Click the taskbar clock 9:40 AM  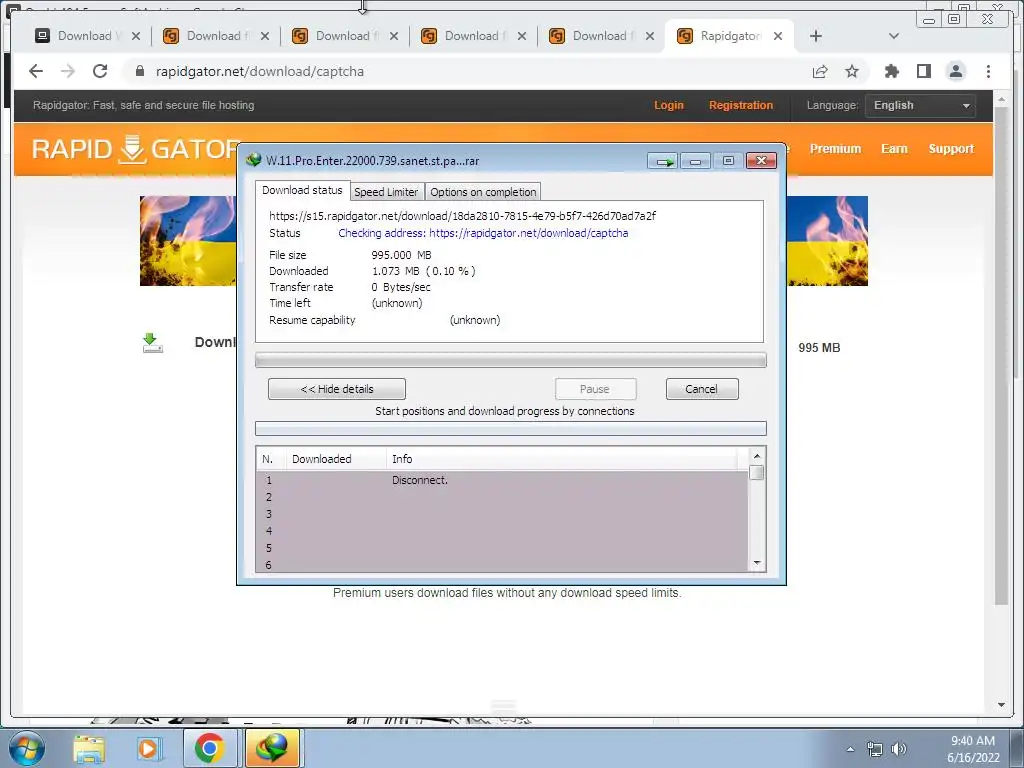point(972,741)
